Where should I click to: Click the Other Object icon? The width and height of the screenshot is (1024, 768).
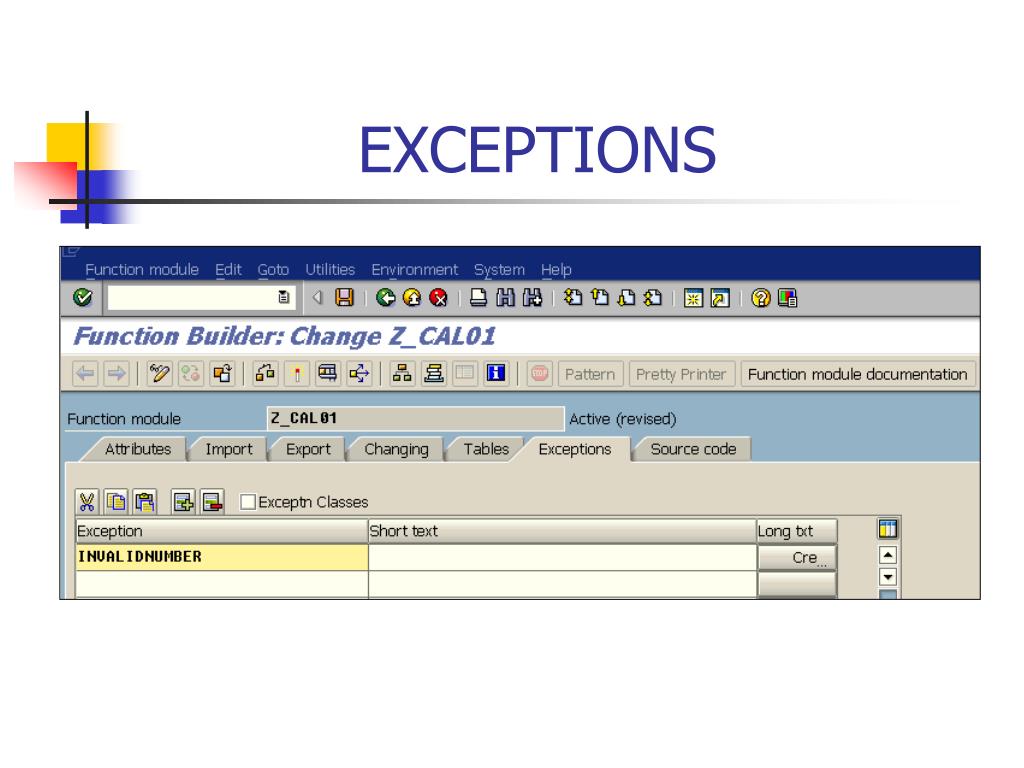point(222,374)
